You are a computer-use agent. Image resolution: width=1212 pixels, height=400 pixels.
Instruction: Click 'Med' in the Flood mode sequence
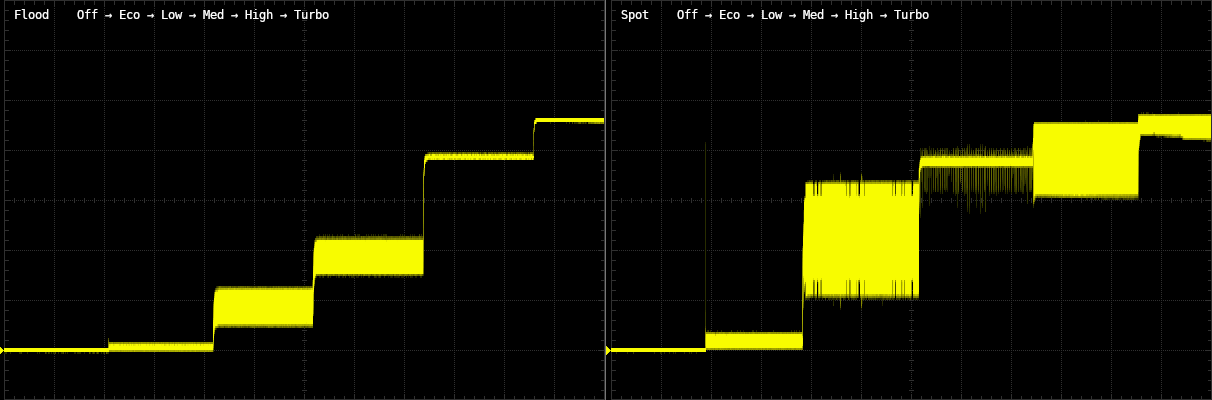213,15
